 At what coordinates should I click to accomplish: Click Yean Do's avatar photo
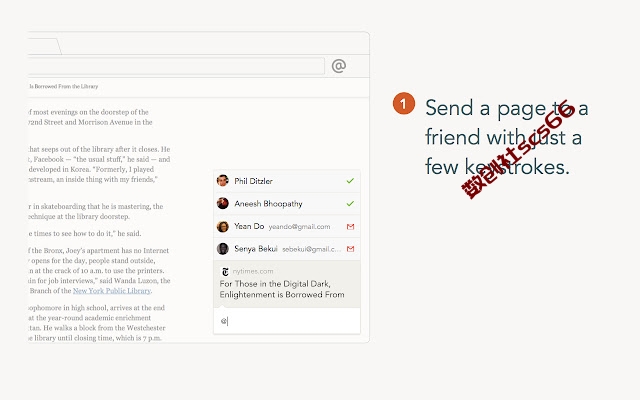coord(222,227)
